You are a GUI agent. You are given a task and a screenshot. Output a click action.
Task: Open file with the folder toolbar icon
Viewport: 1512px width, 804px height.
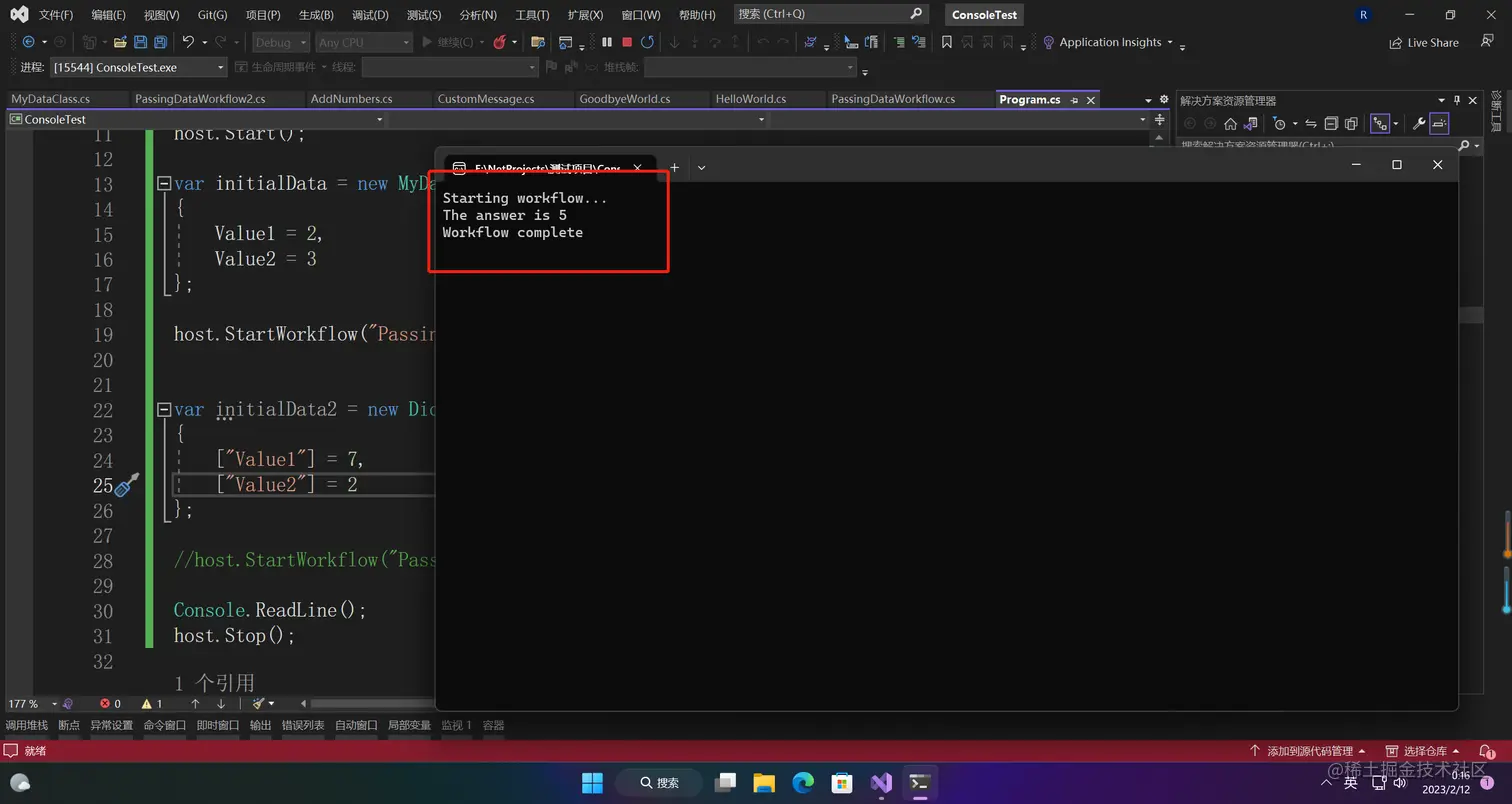click(x=120, y=42)
